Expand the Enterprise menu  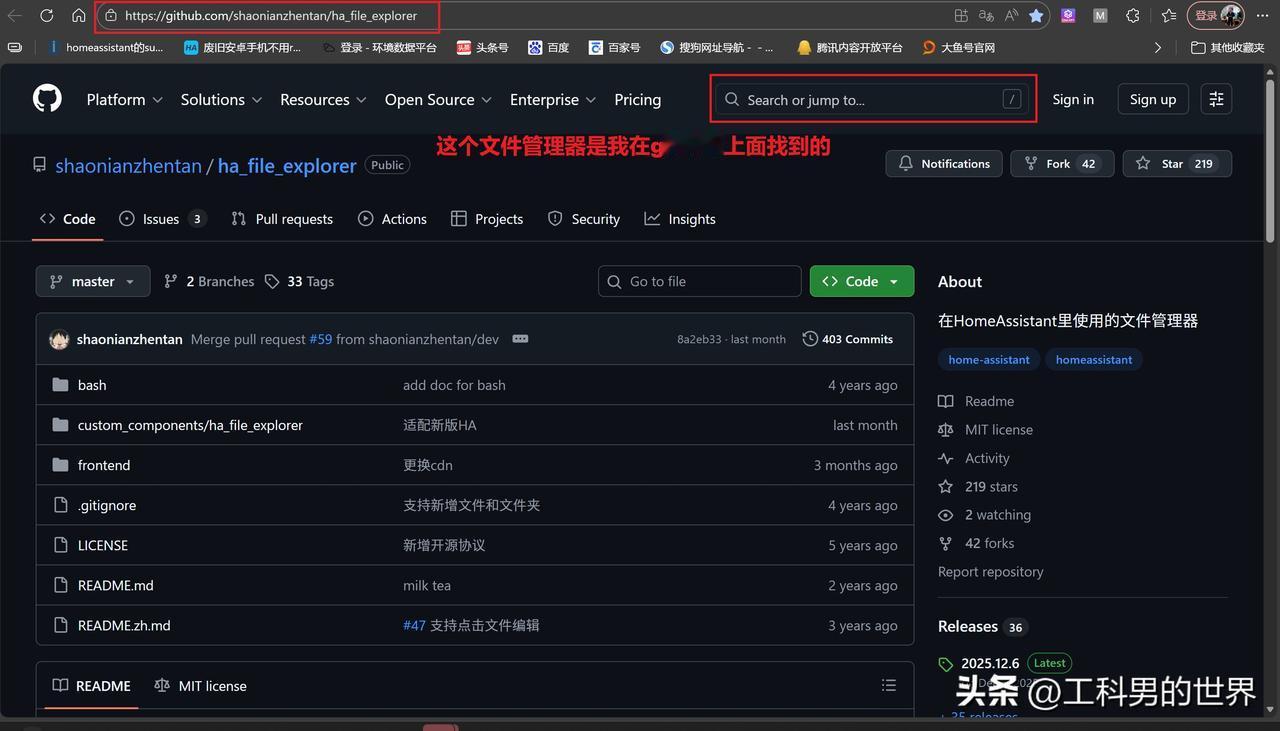tap(553, 99)
